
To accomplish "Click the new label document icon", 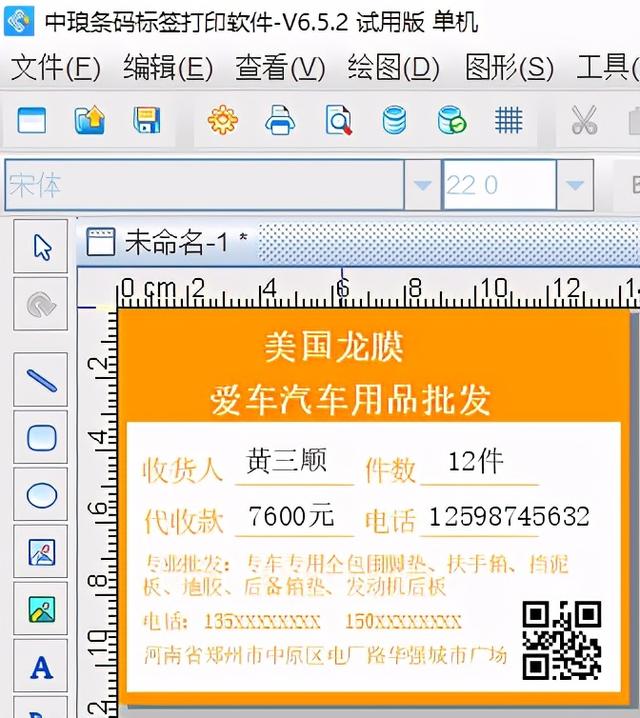I will pos(32,120).
